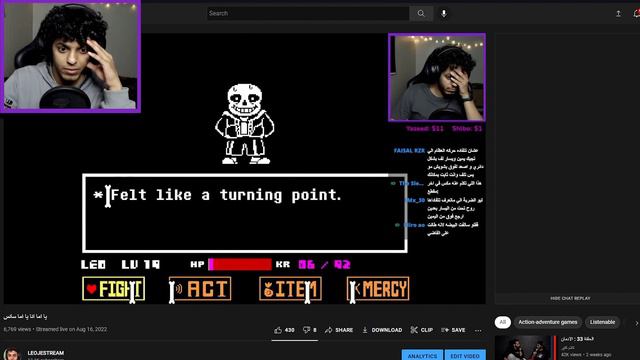This screenshot has height=360, width=640.
Task: Select the All filter chip
Action: 503,322
